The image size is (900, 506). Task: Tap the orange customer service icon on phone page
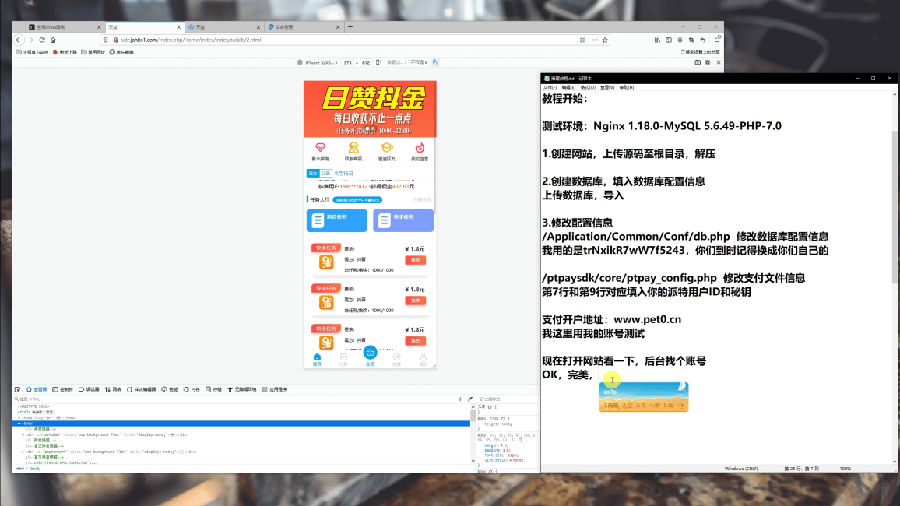click(x=354, y=148)
